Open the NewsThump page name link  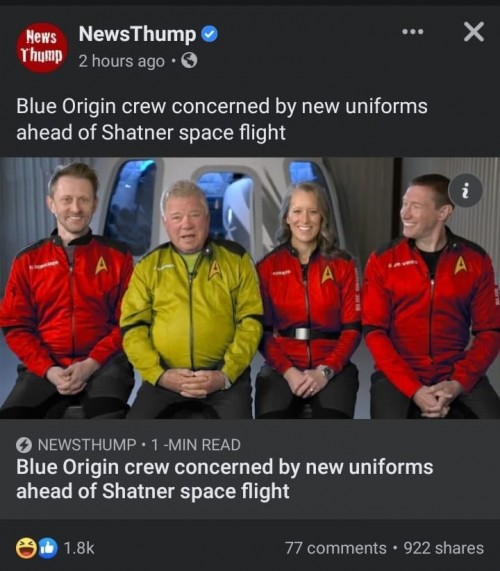pyautogui.click(x=137, y=34)
